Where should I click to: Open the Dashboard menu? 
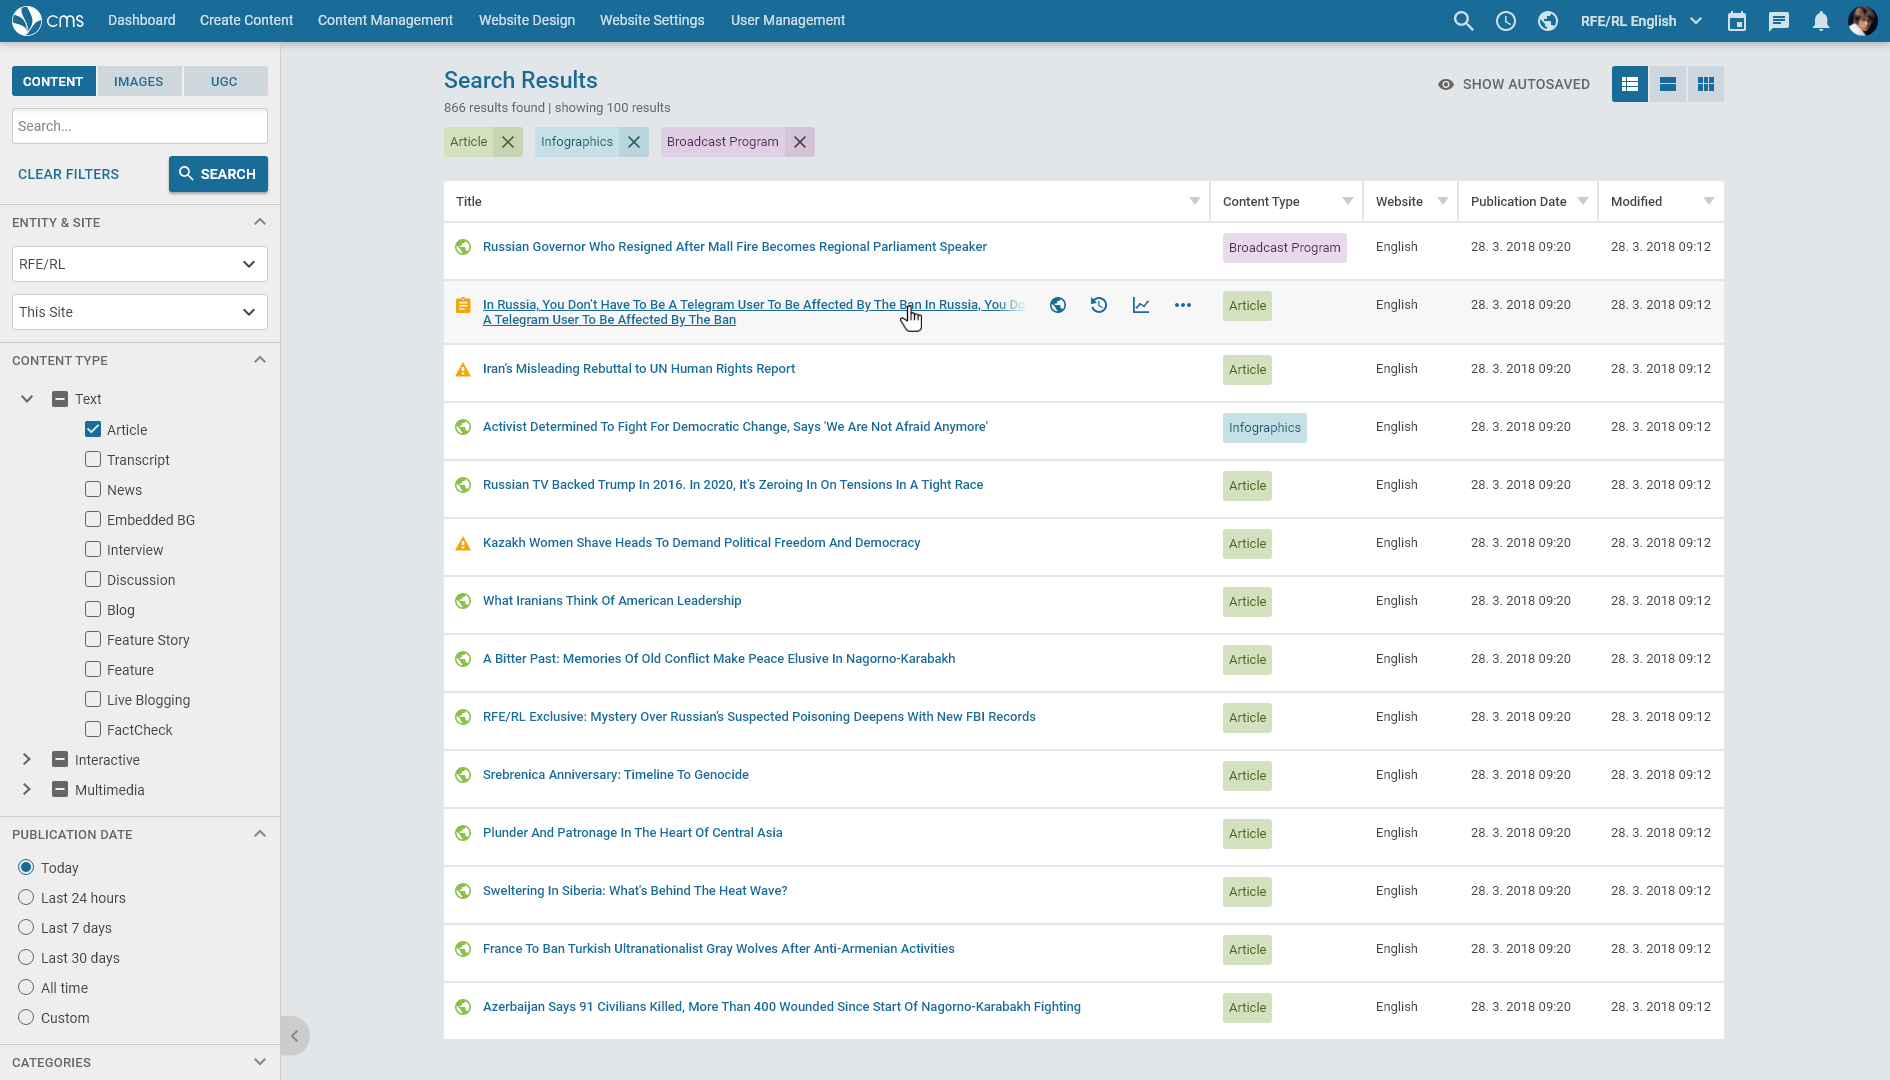click(x=142, y=20)
